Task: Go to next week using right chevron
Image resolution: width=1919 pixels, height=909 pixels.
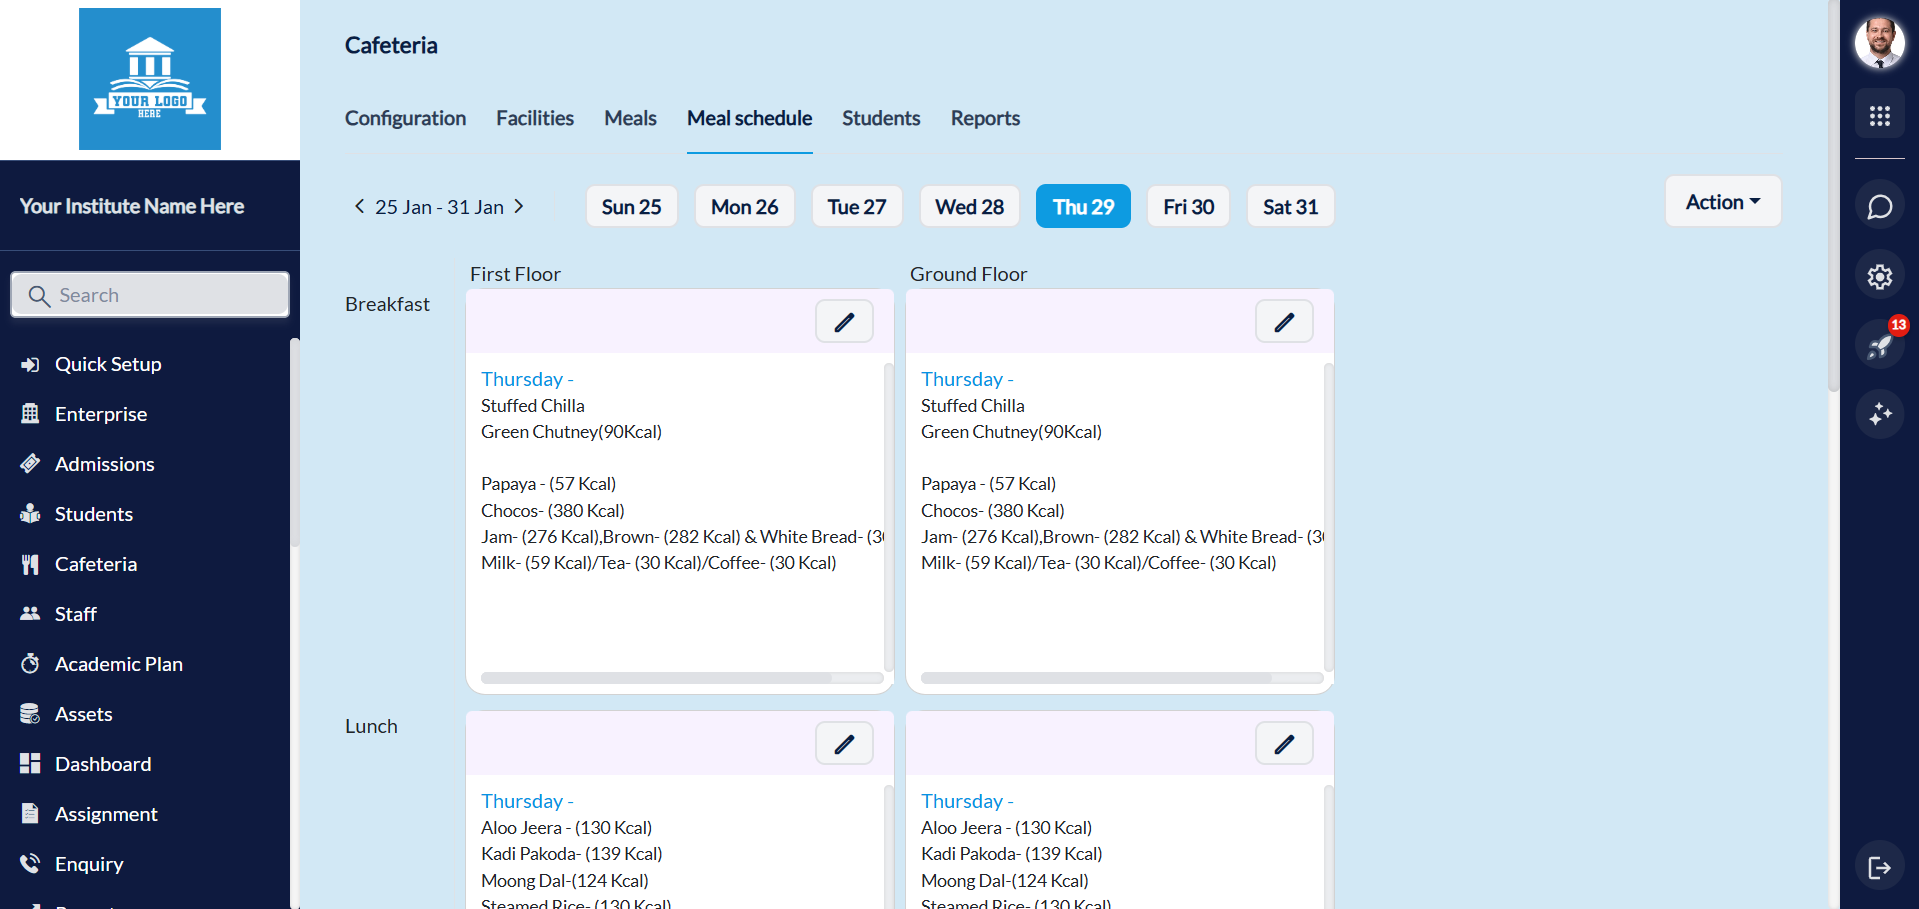Action: pyautogui.click(x=519, y=206)
